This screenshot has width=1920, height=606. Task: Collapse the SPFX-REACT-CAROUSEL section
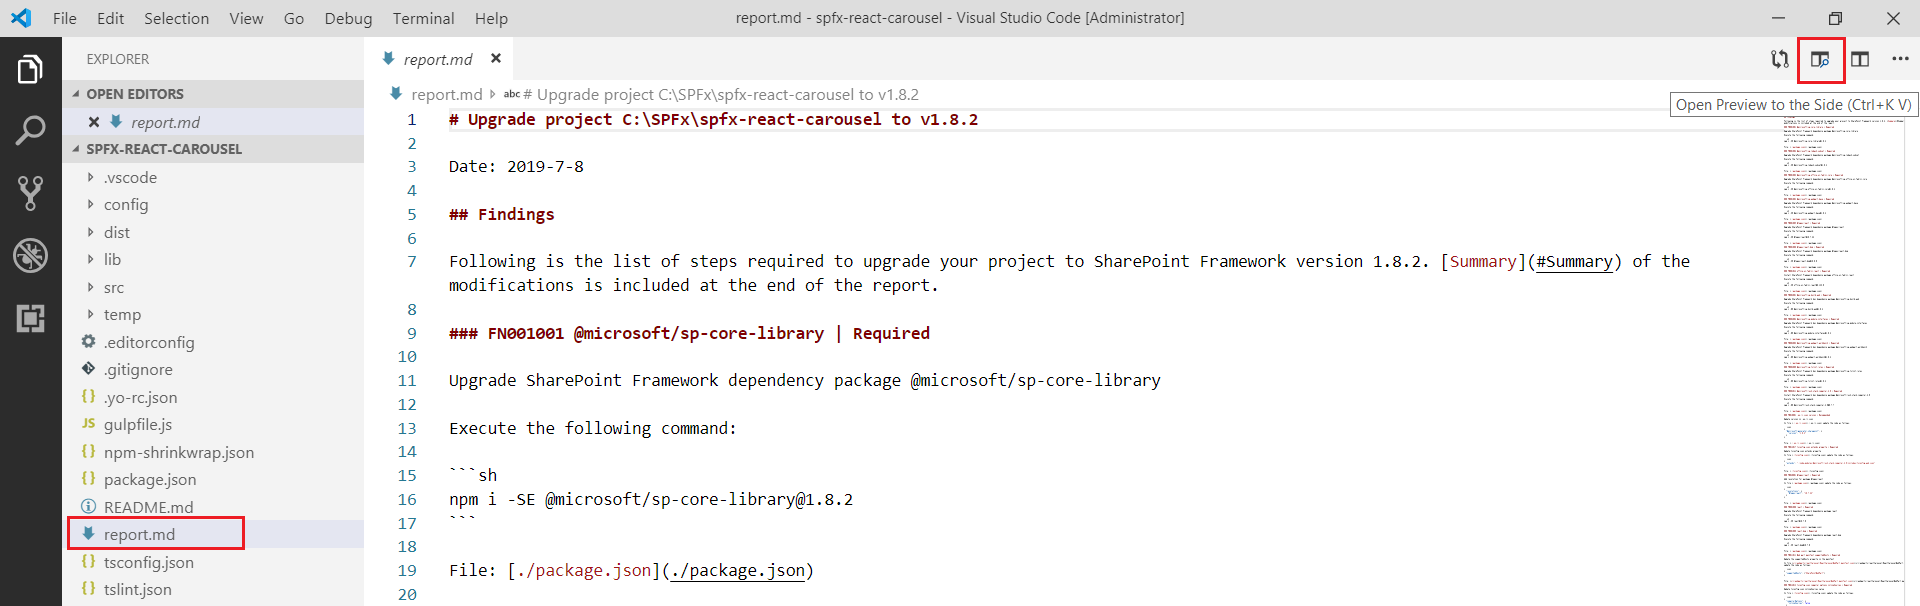(x=163, y=149)
